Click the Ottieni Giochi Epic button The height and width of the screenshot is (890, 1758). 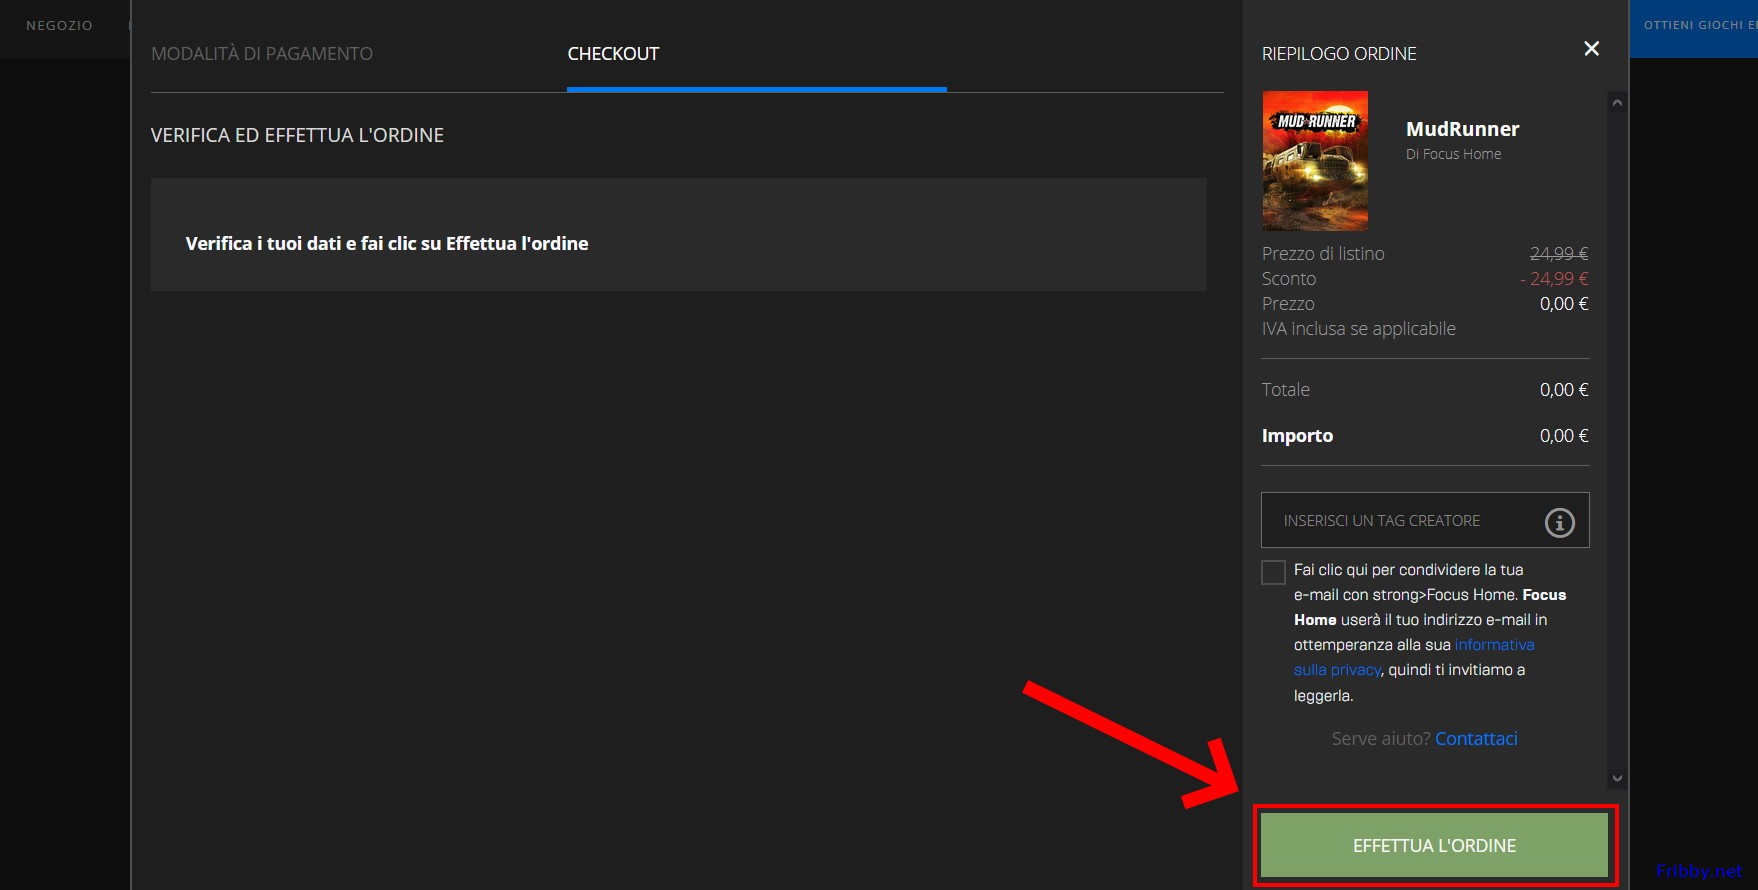[1696, 26]
